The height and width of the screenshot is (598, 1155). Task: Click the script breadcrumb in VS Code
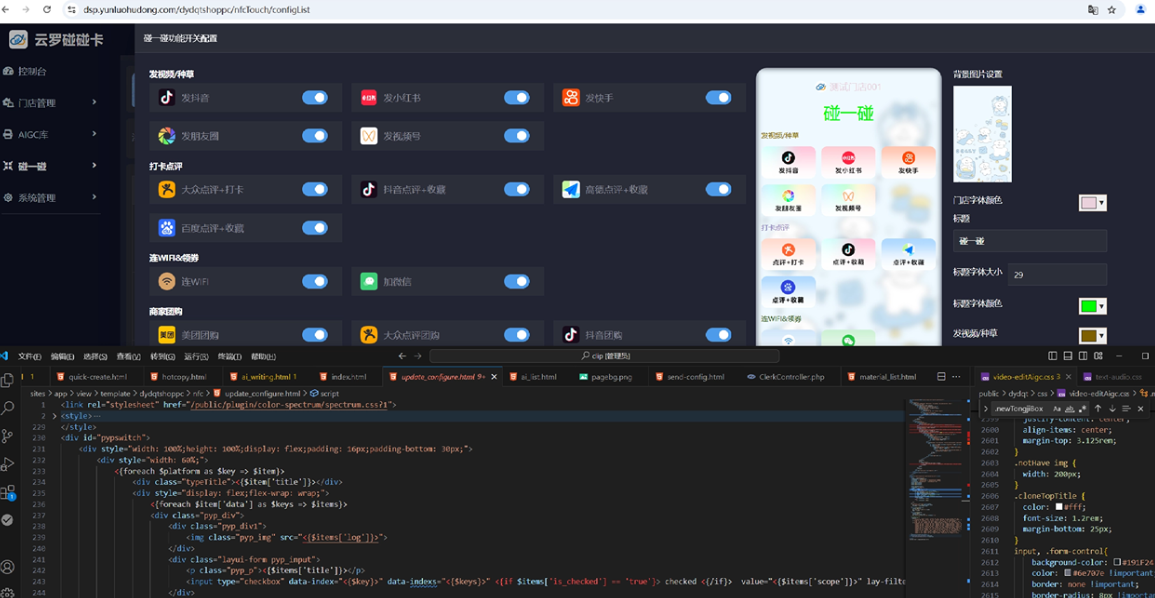pyautogui.click(x=324, y=394)
